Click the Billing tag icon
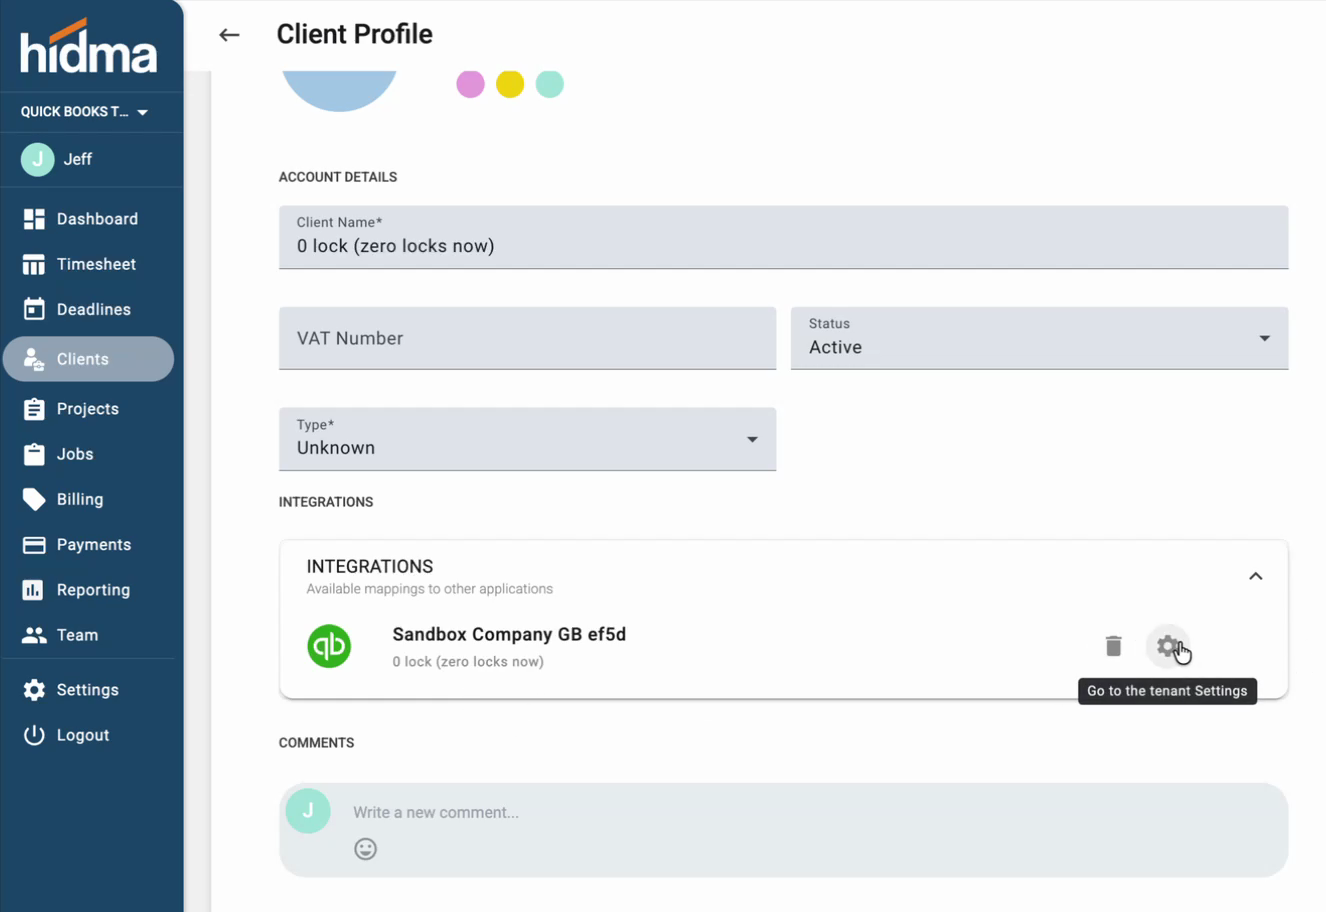 point(34,499)
